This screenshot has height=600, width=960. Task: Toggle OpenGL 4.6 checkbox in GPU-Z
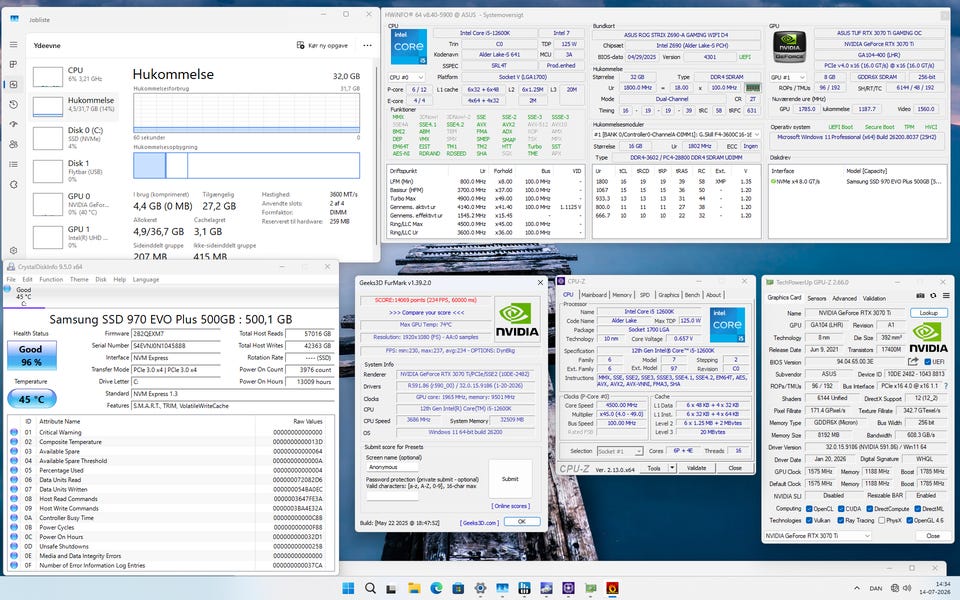(x=909, y=520)
